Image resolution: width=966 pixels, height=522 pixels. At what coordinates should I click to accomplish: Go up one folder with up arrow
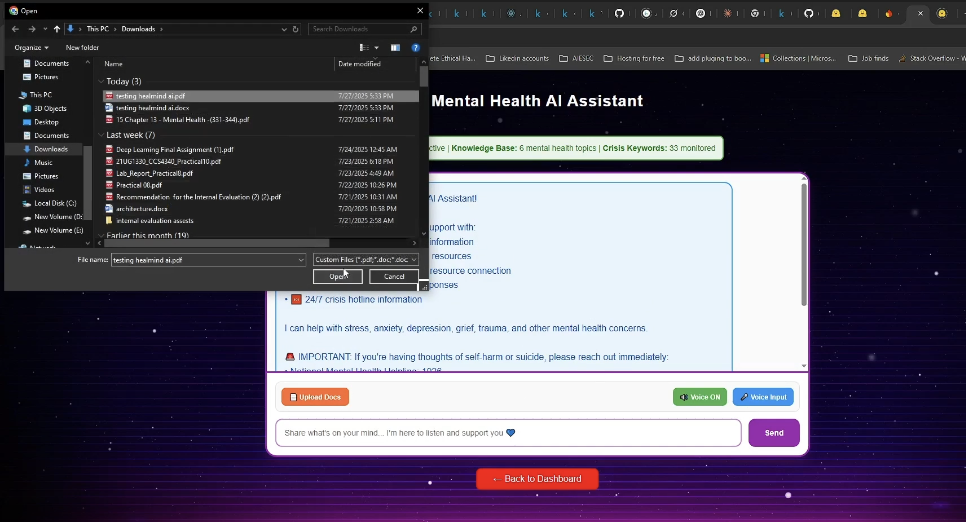[56, 29]
